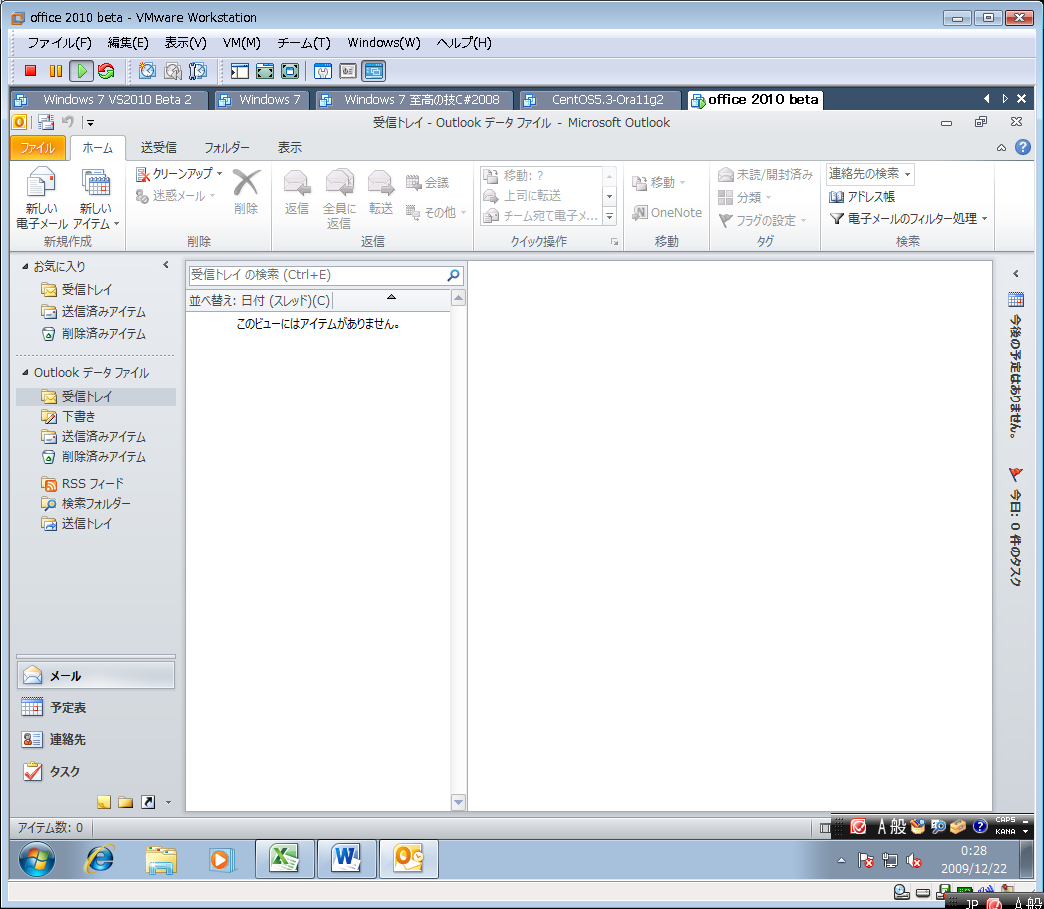Open the VM(M) menu in VMware
Viewport: 1044px width, 909px height.
(241, 43)
